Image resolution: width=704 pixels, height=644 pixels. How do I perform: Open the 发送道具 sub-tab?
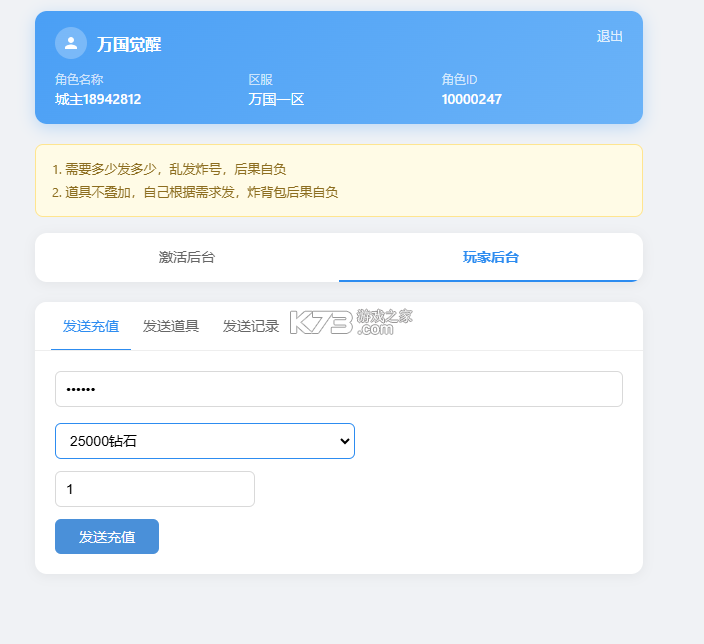pyautogui.click(x=171, y=326)
